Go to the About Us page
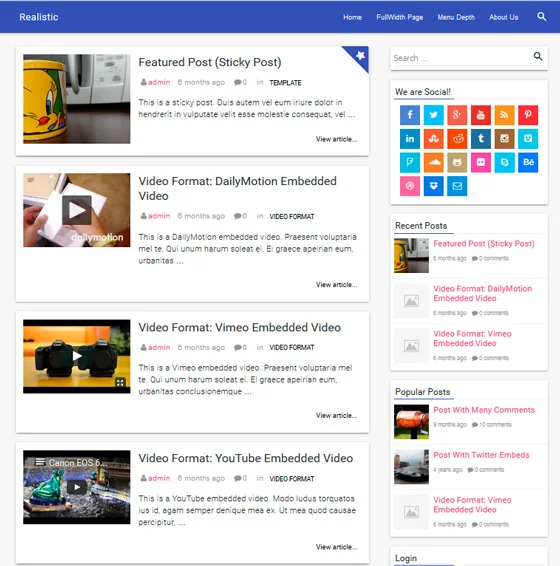The height and width of the screenshot is (566, 560). pos(504,17)
